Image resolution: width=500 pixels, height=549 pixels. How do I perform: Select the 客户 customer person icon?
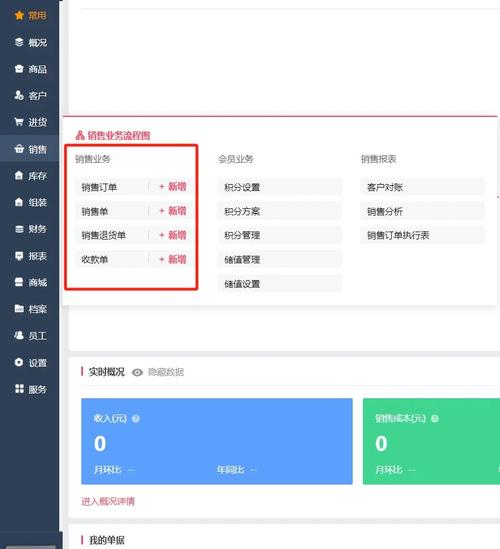tap(19, 95)
